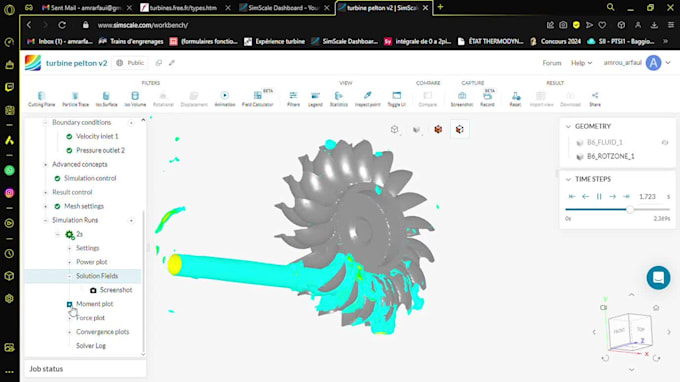Collapse the TIME STEPS panel
680x382 pixels.
[568, 179]
